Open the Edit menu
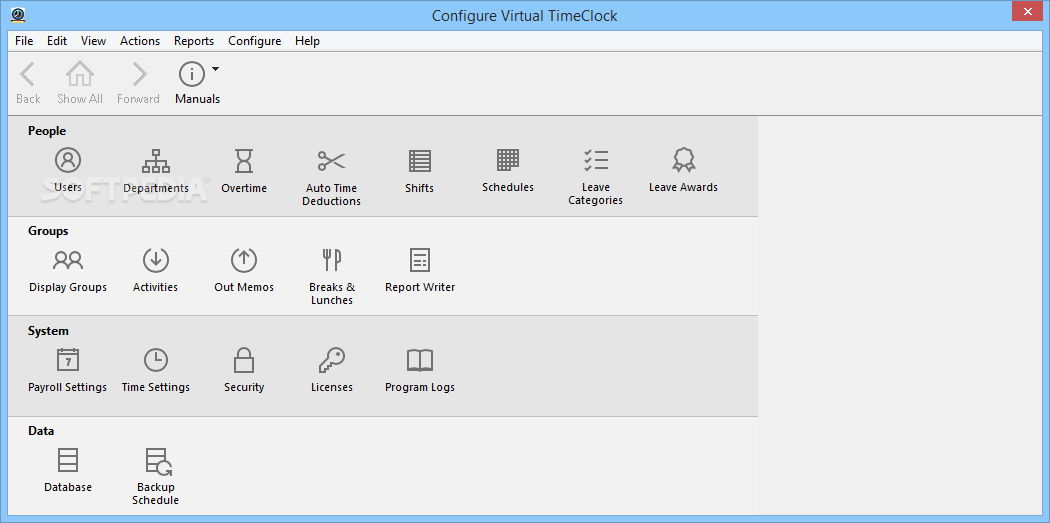 (x=57, y=41)
